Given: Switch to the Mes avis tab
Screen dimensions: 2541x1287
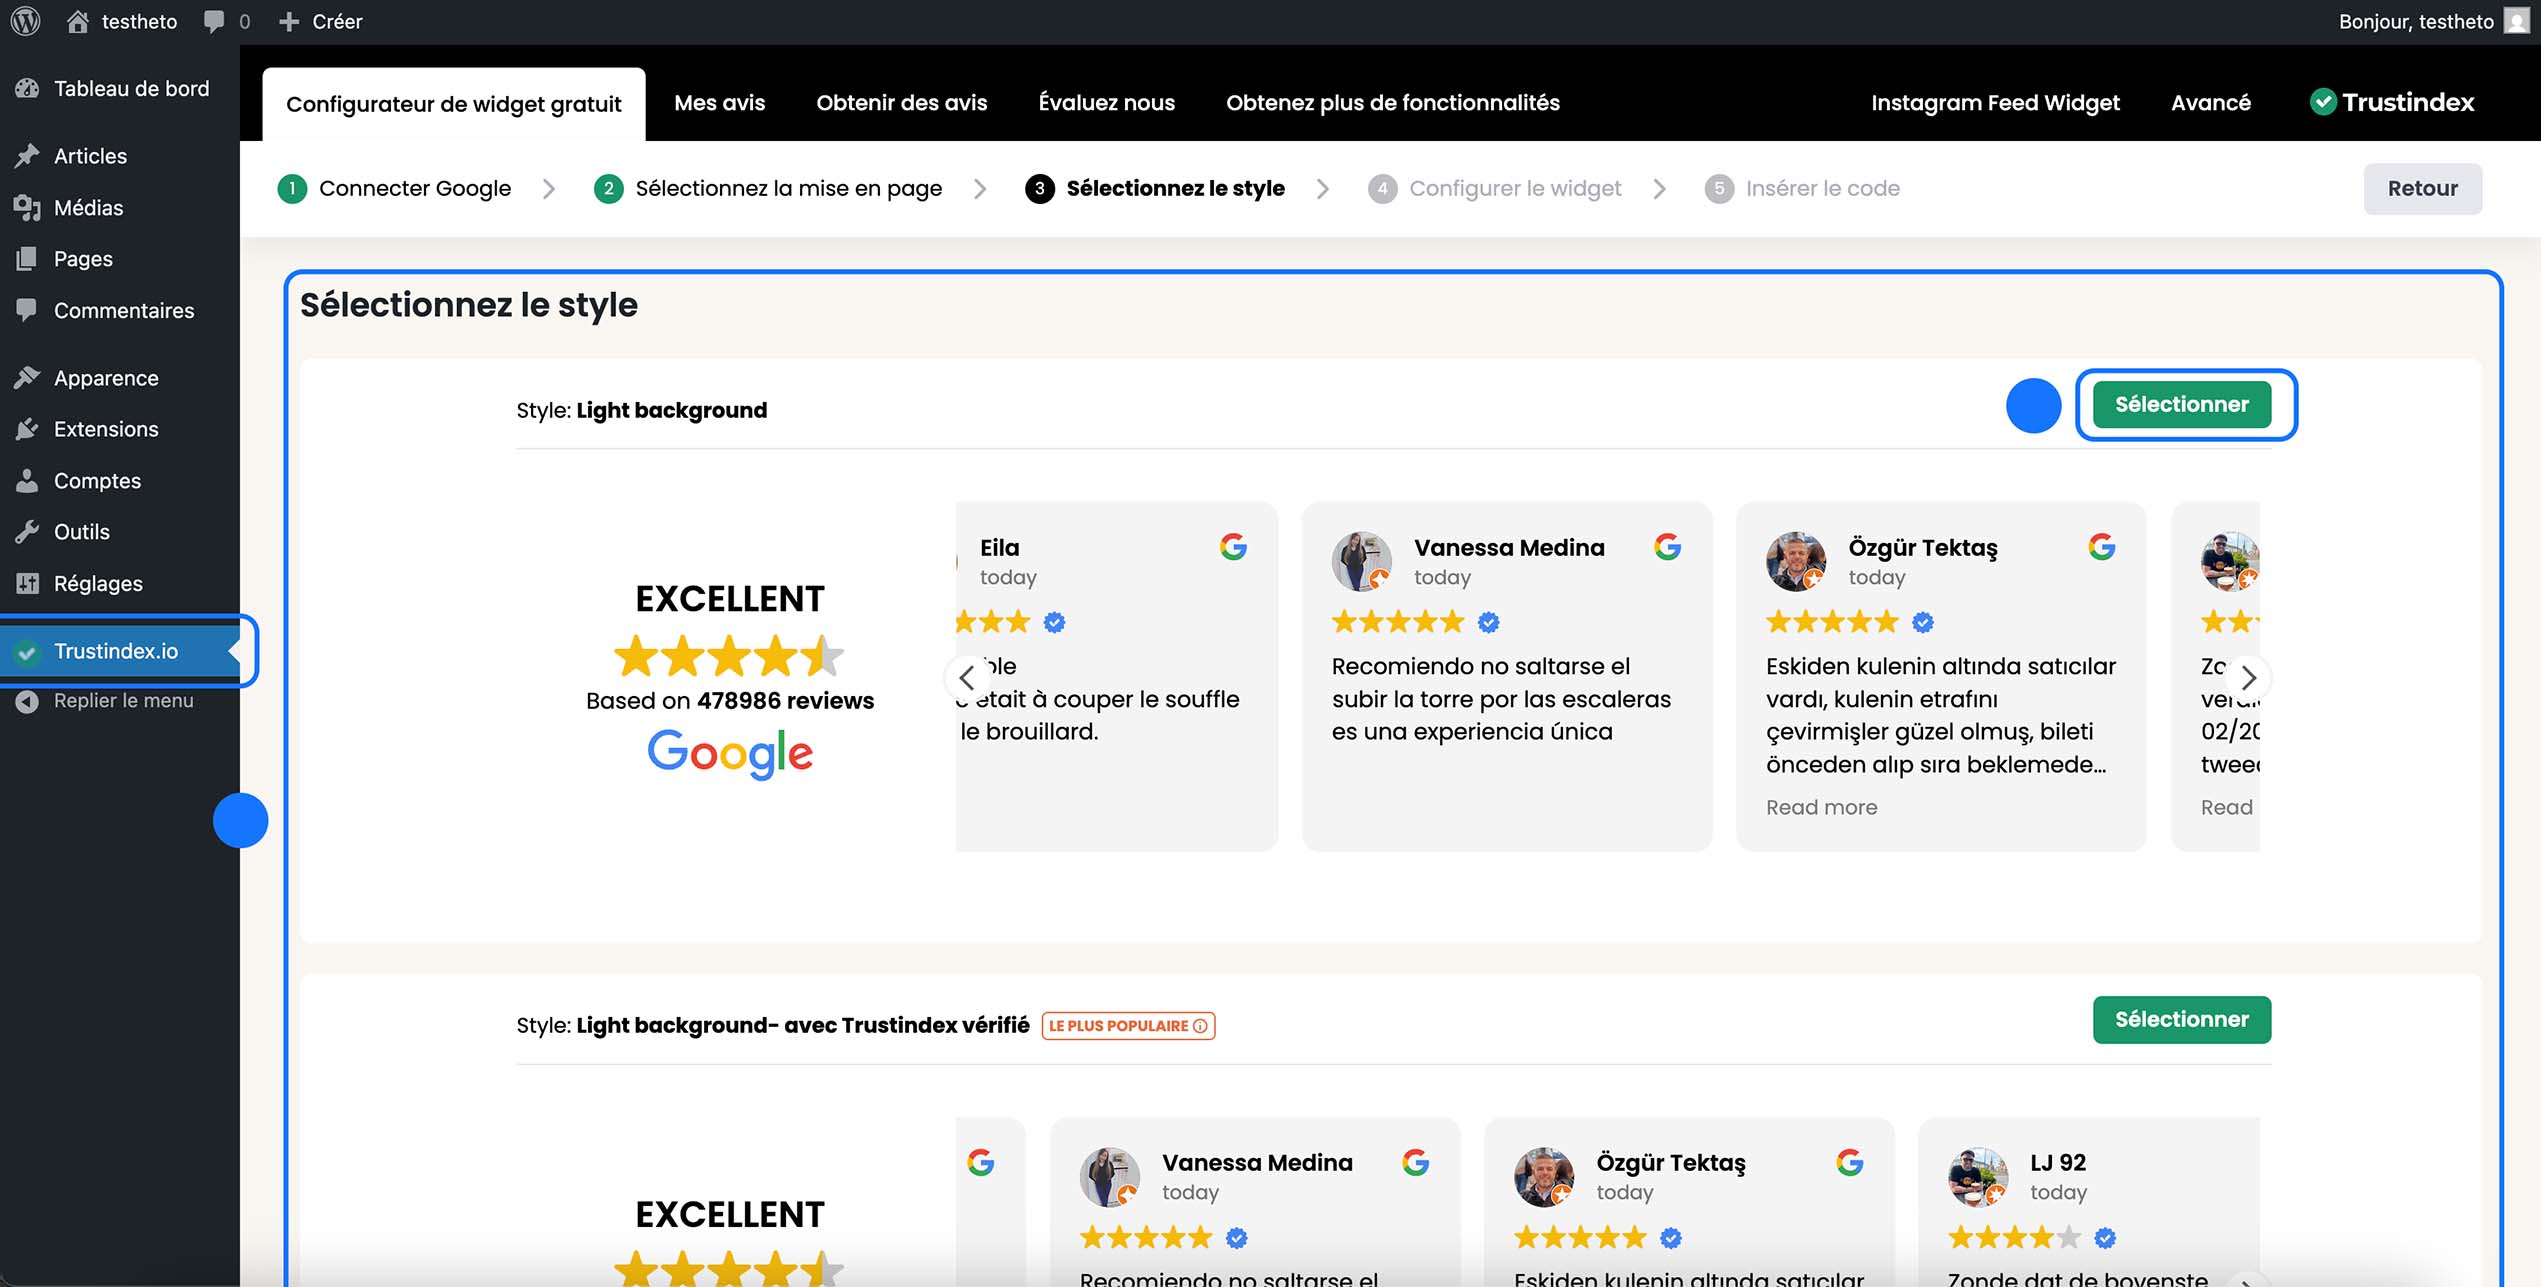Looking at the screenshot, I should tap(719, 102).
